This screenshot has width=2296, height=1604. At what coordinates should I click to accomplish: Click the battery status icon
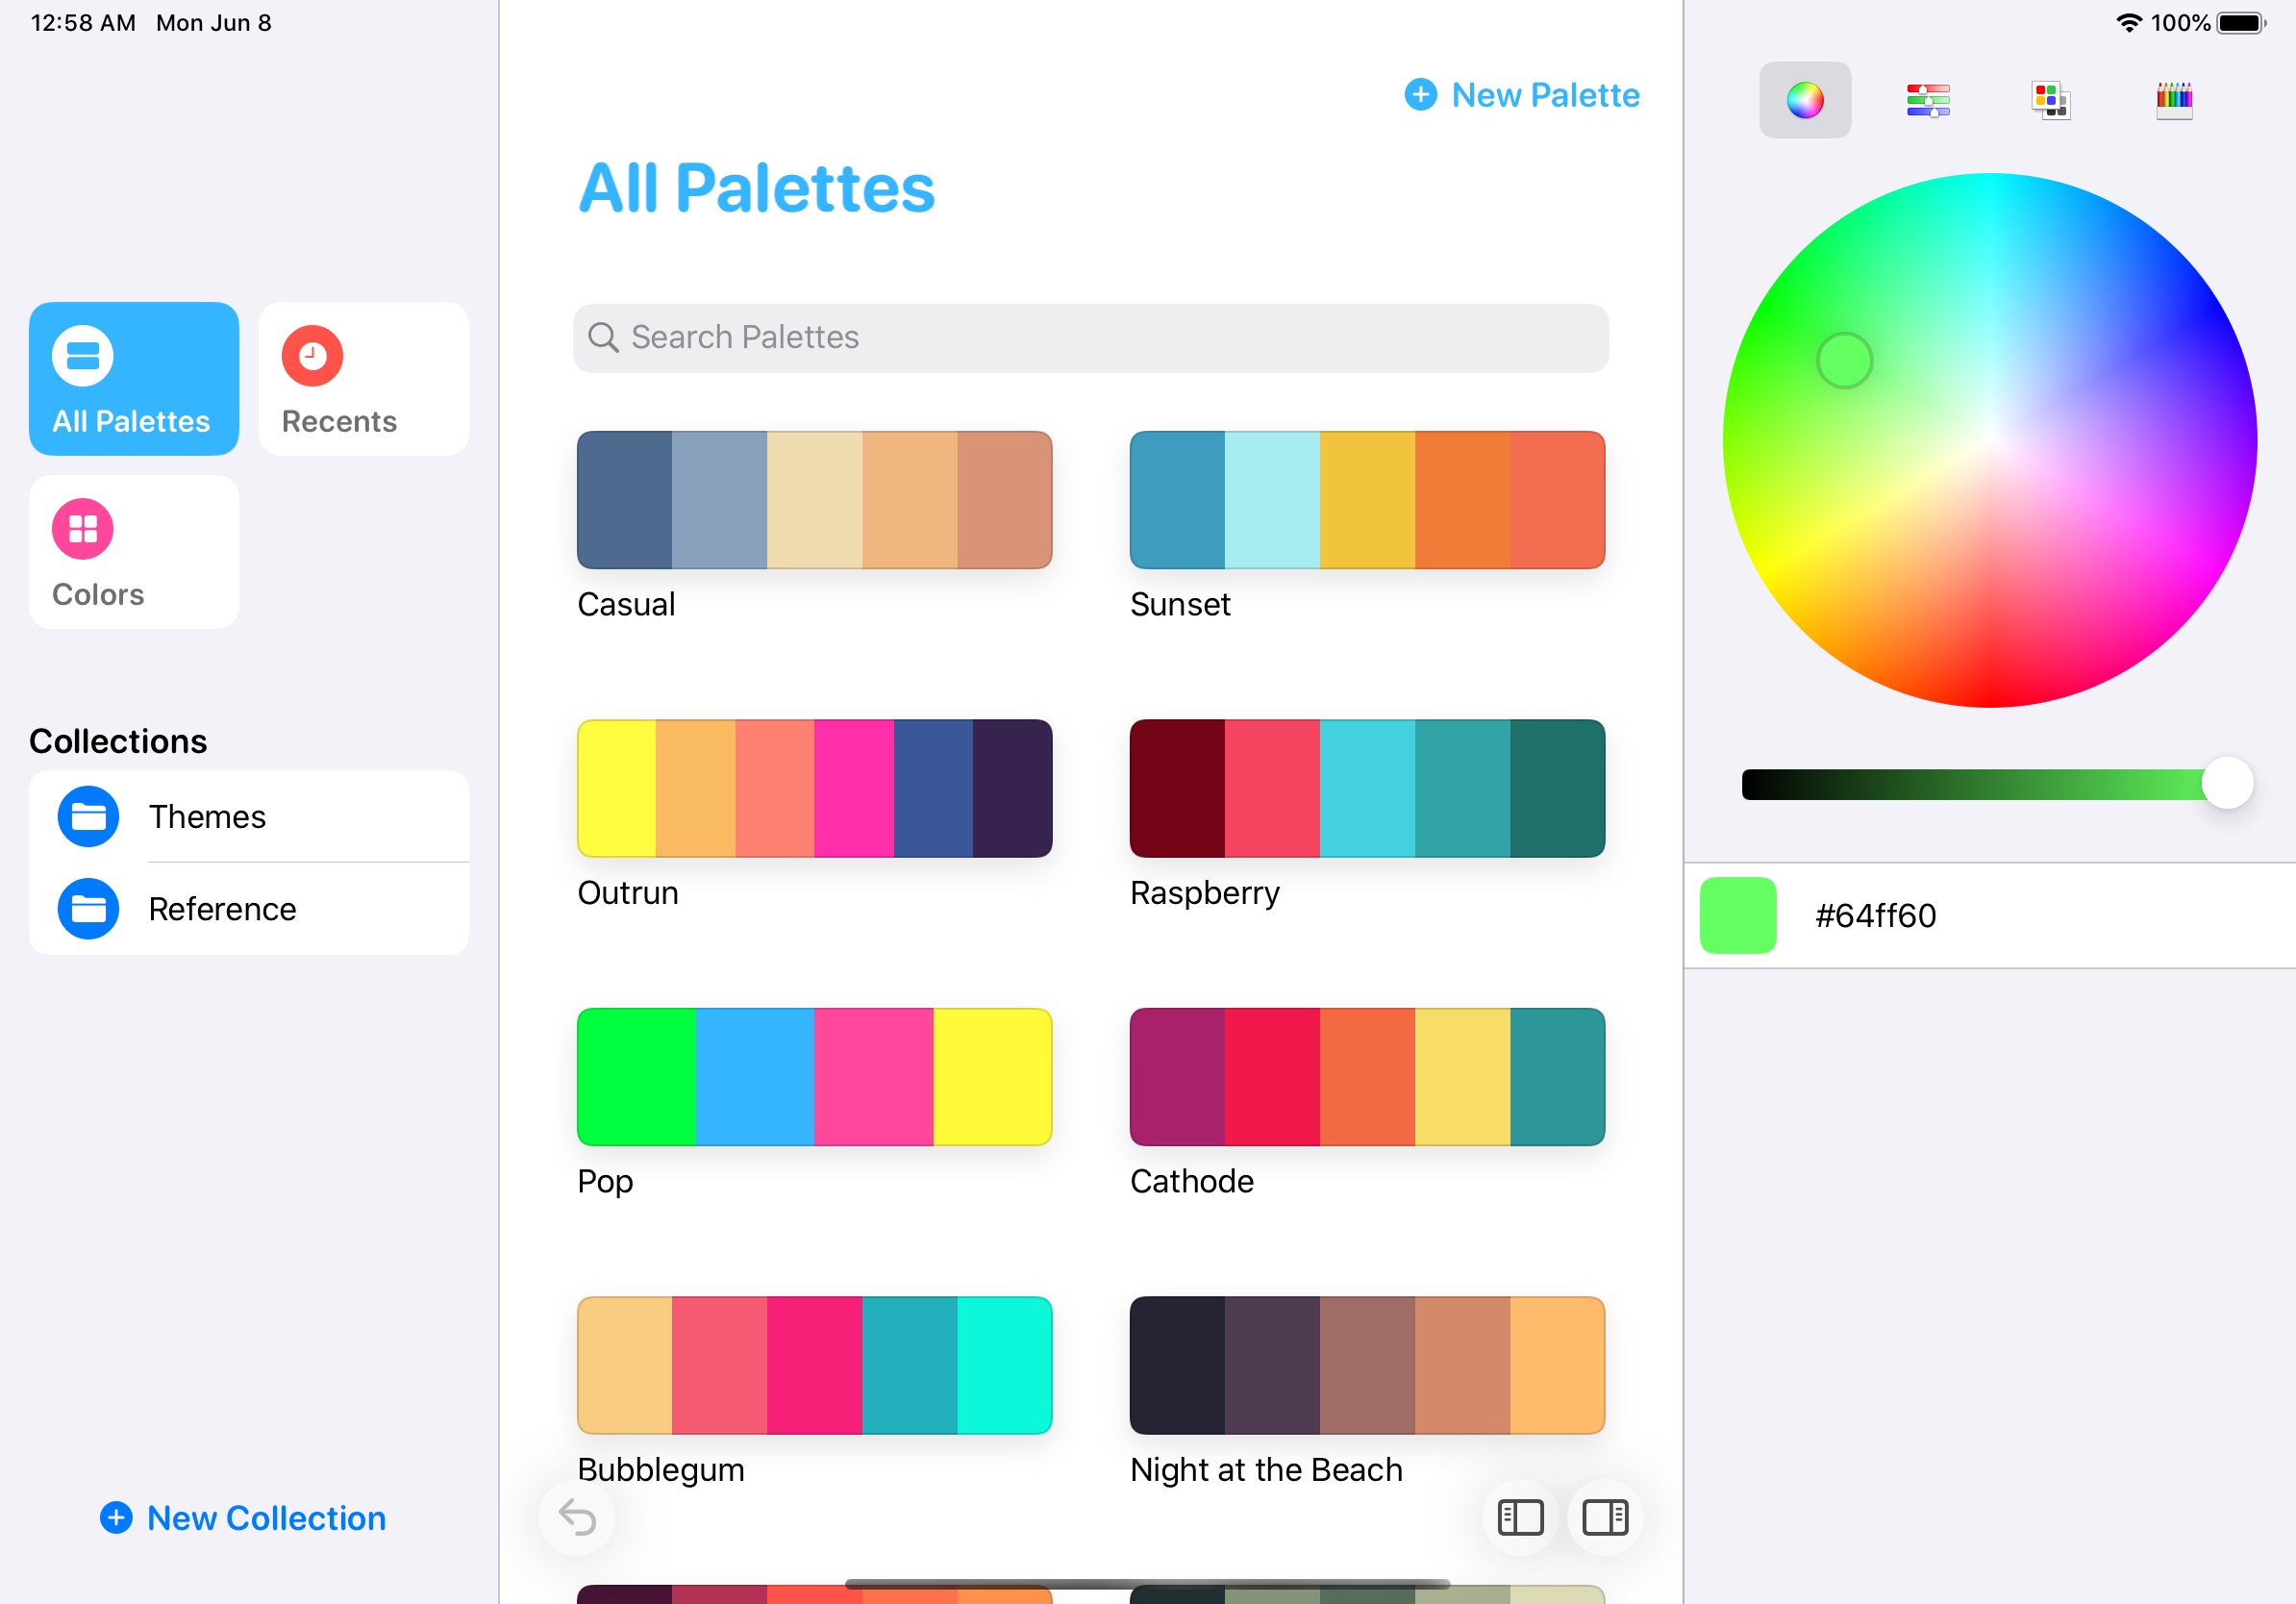coord(2241,22)
